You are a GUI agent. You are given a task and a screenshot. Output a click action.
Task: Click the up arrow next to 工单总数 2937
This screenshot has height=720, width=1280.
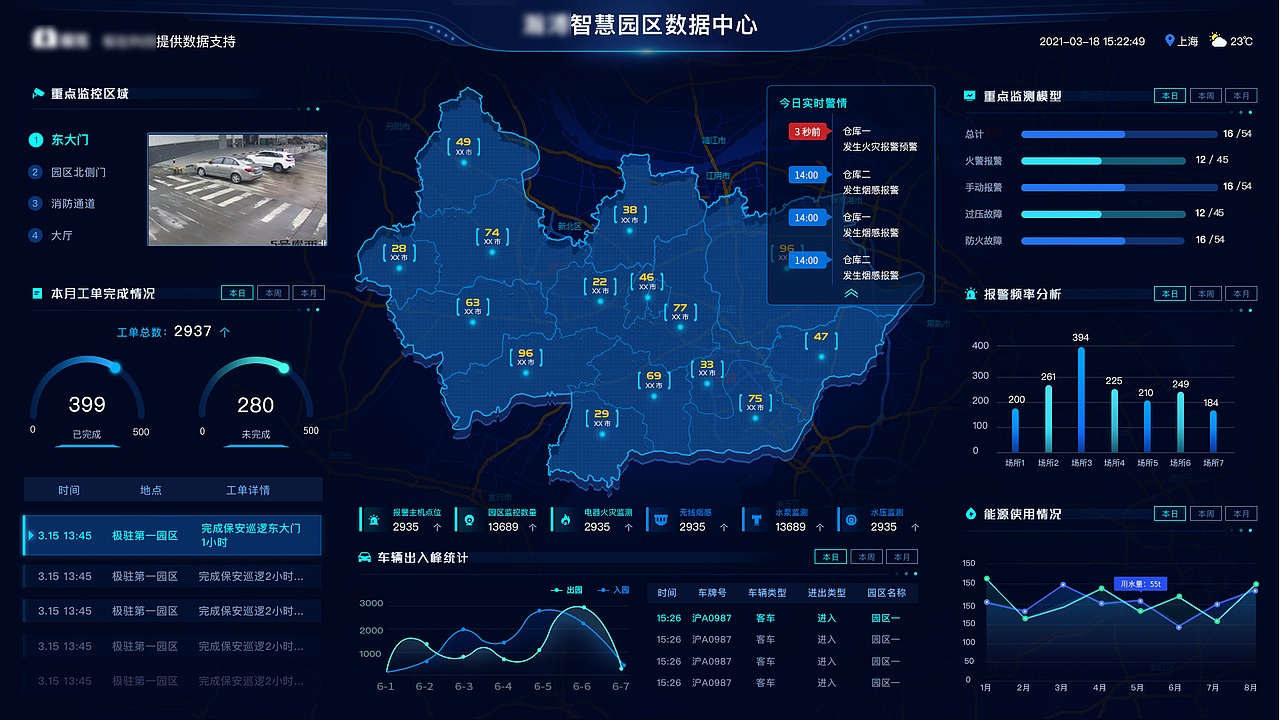[224, 332]
